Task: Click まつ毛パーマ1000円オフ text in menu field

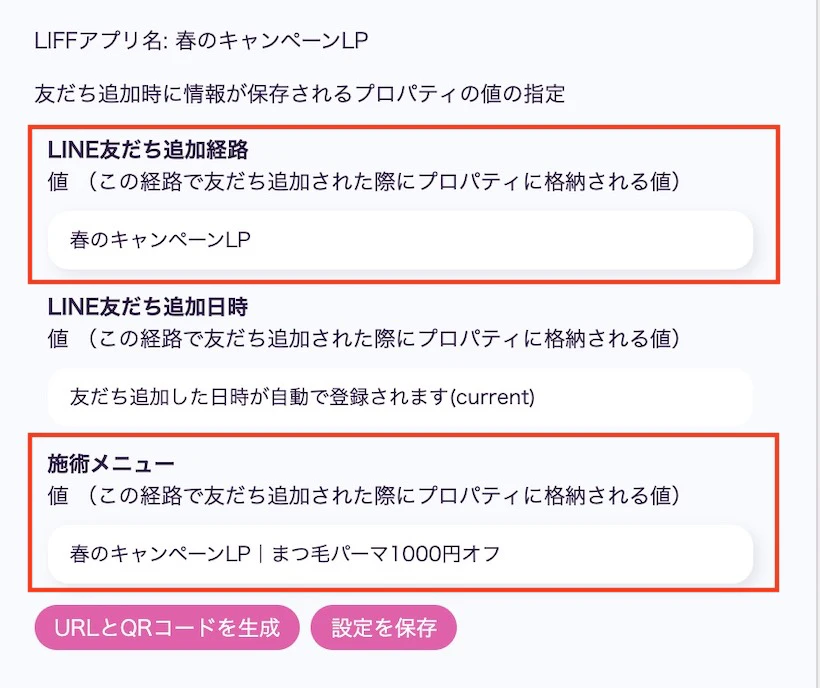Action: point(386,554)
